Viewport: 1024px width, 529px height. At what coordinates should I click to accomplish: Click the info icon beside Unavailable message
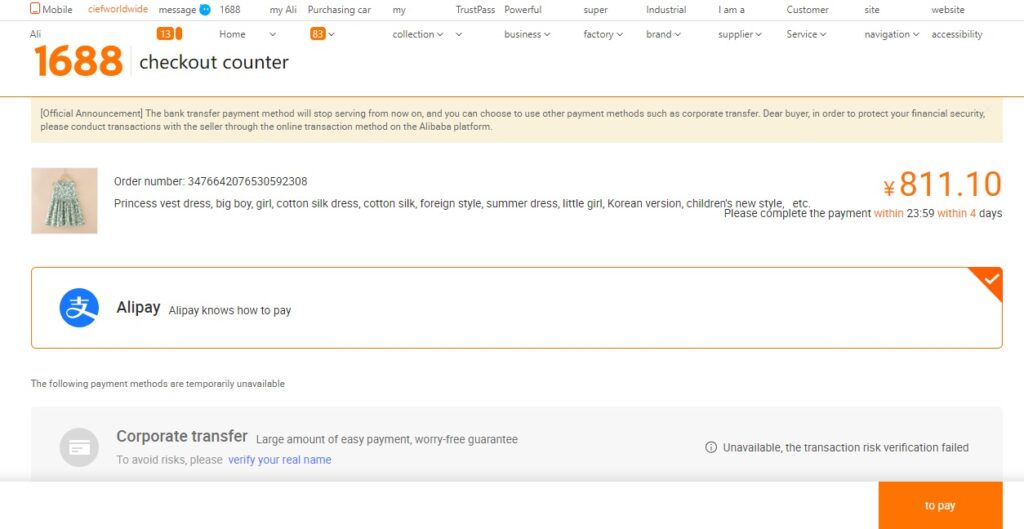711,448
